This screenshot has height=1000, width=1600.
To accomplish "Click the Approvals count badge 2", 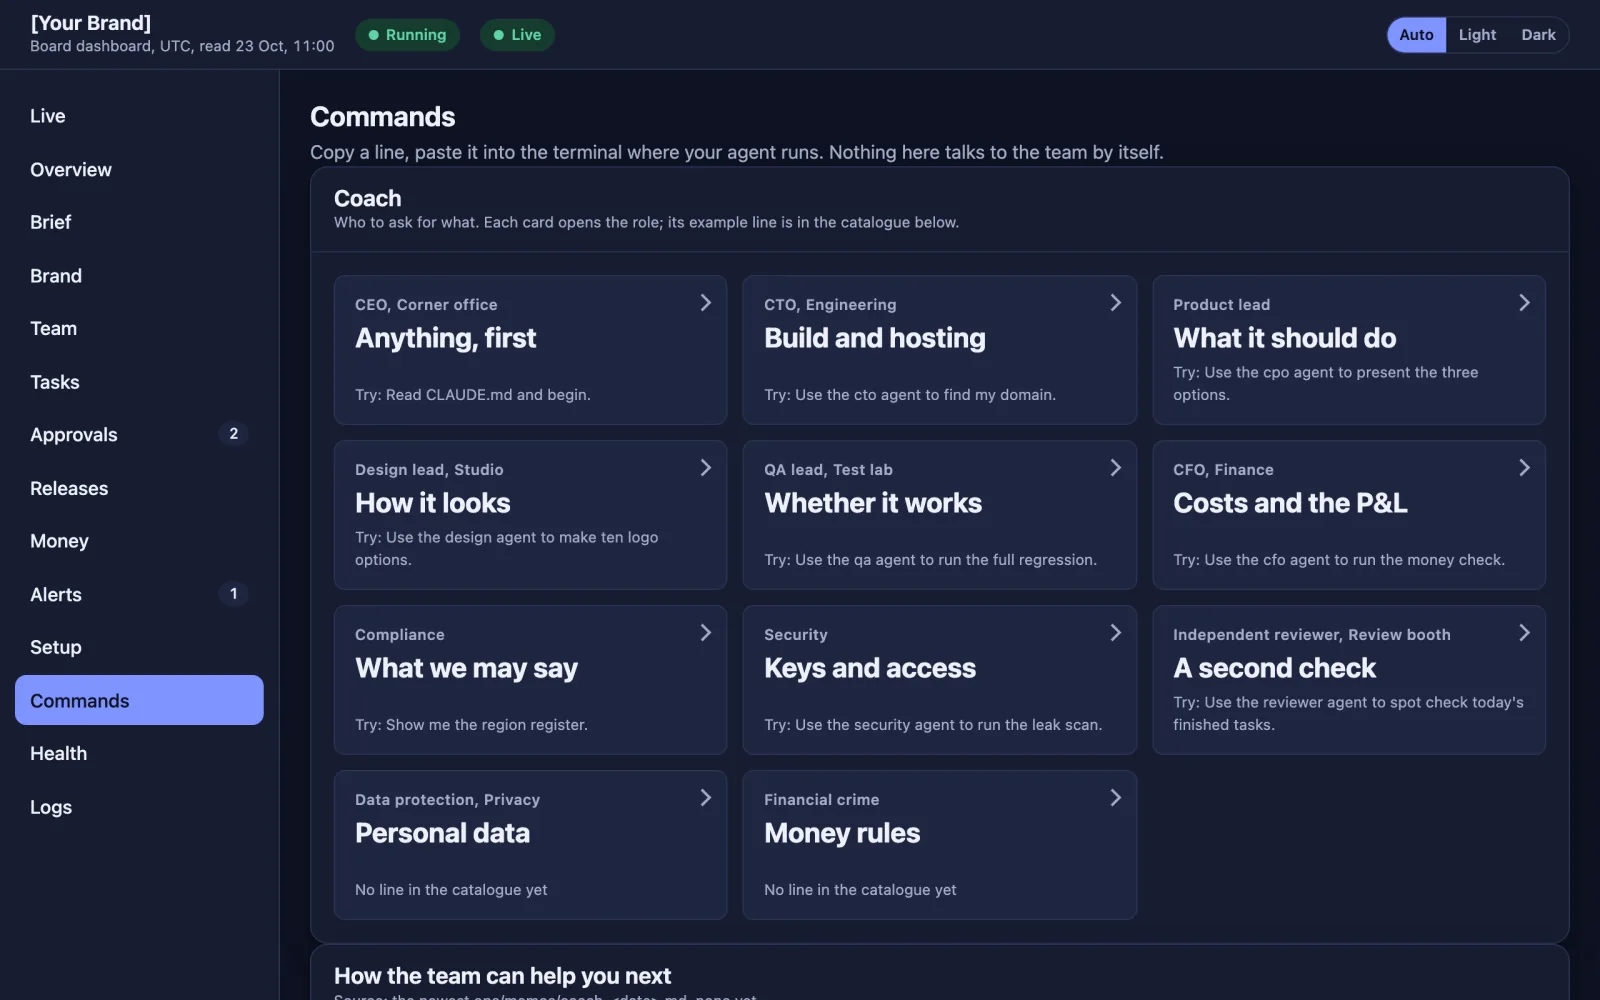I will click(233, 434).
